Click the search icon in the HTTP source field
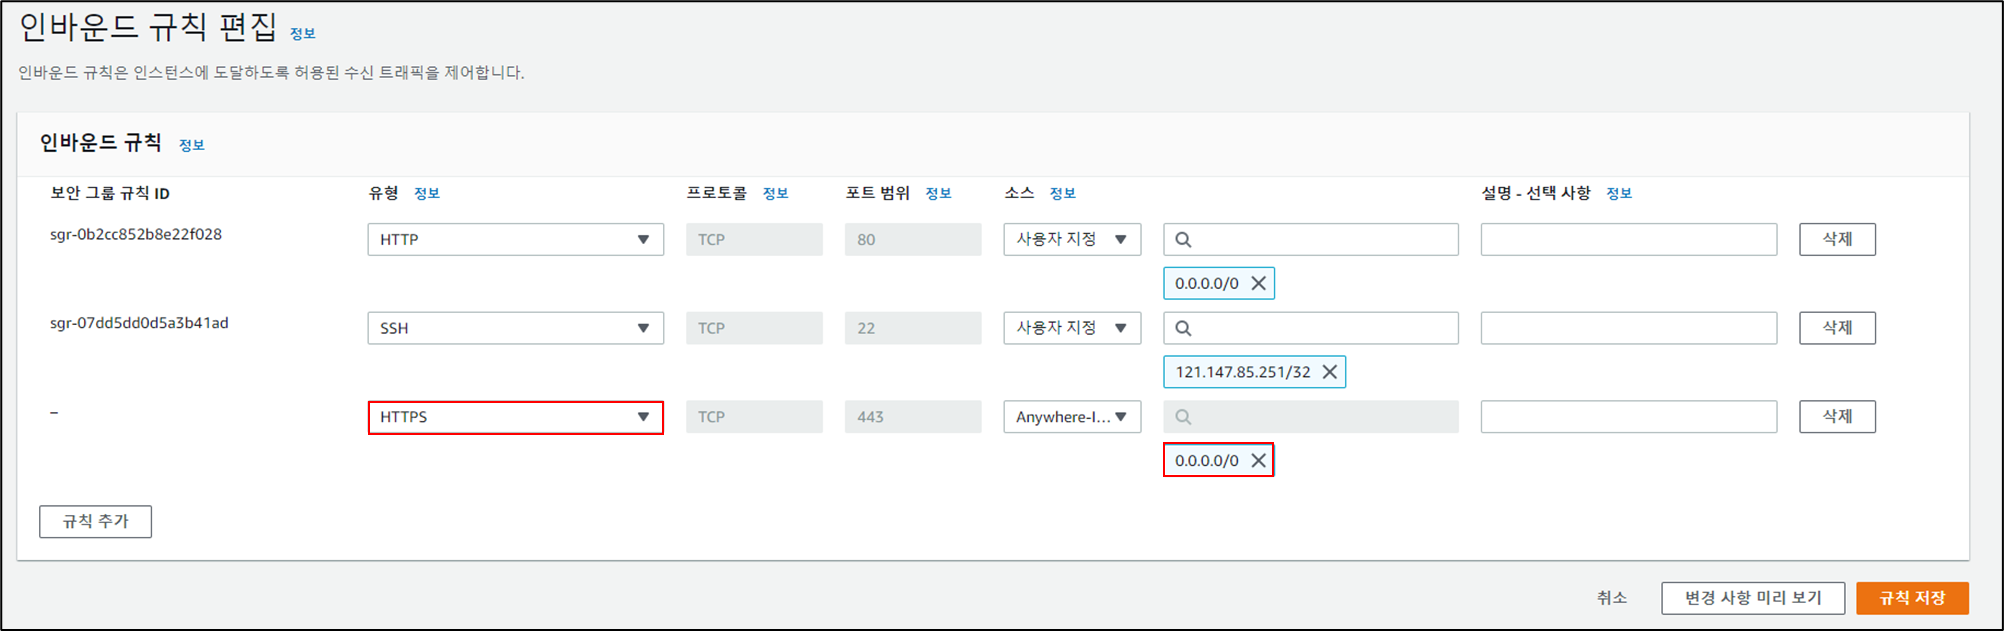The width and height of the screenshot is (2004, 631). point(1183,240)
